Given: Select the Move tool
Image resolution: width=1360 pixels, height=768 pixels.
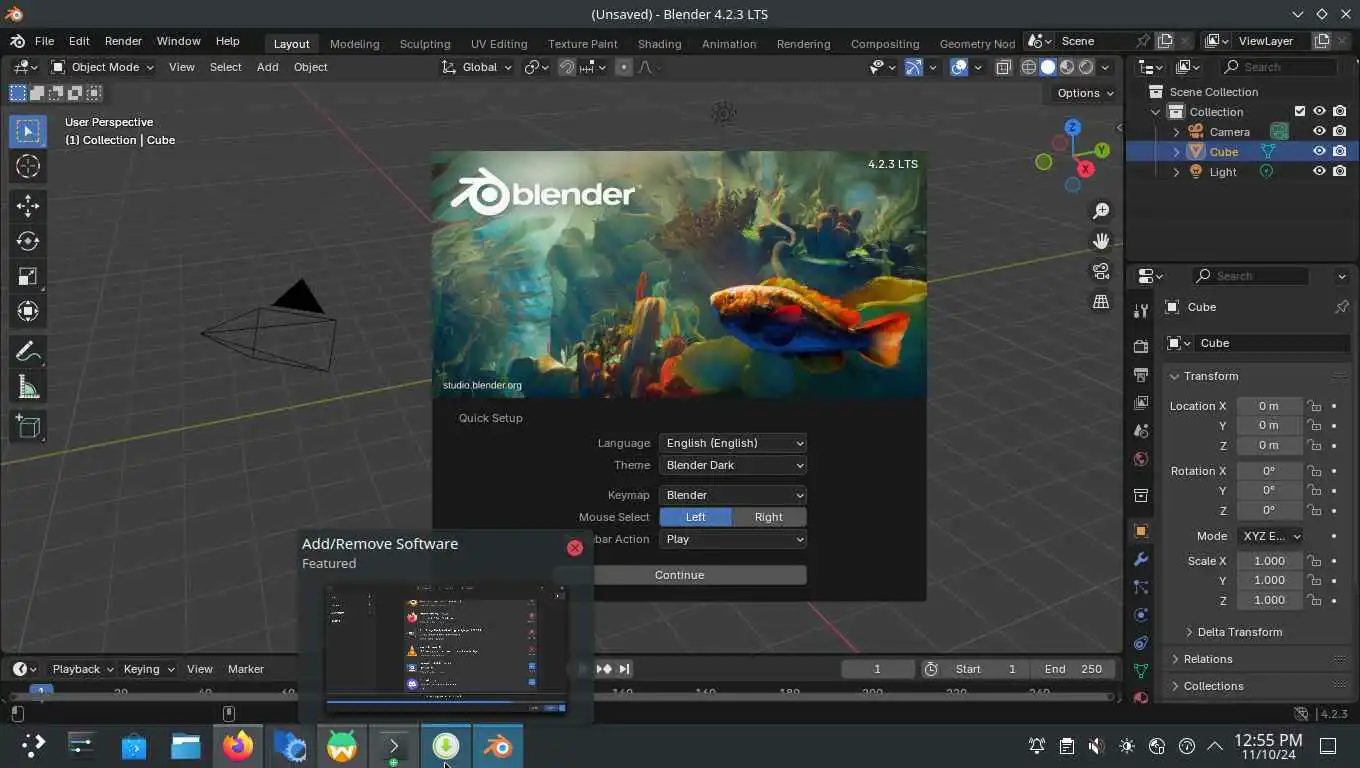Looking at the screenshot, I should 28,206.
